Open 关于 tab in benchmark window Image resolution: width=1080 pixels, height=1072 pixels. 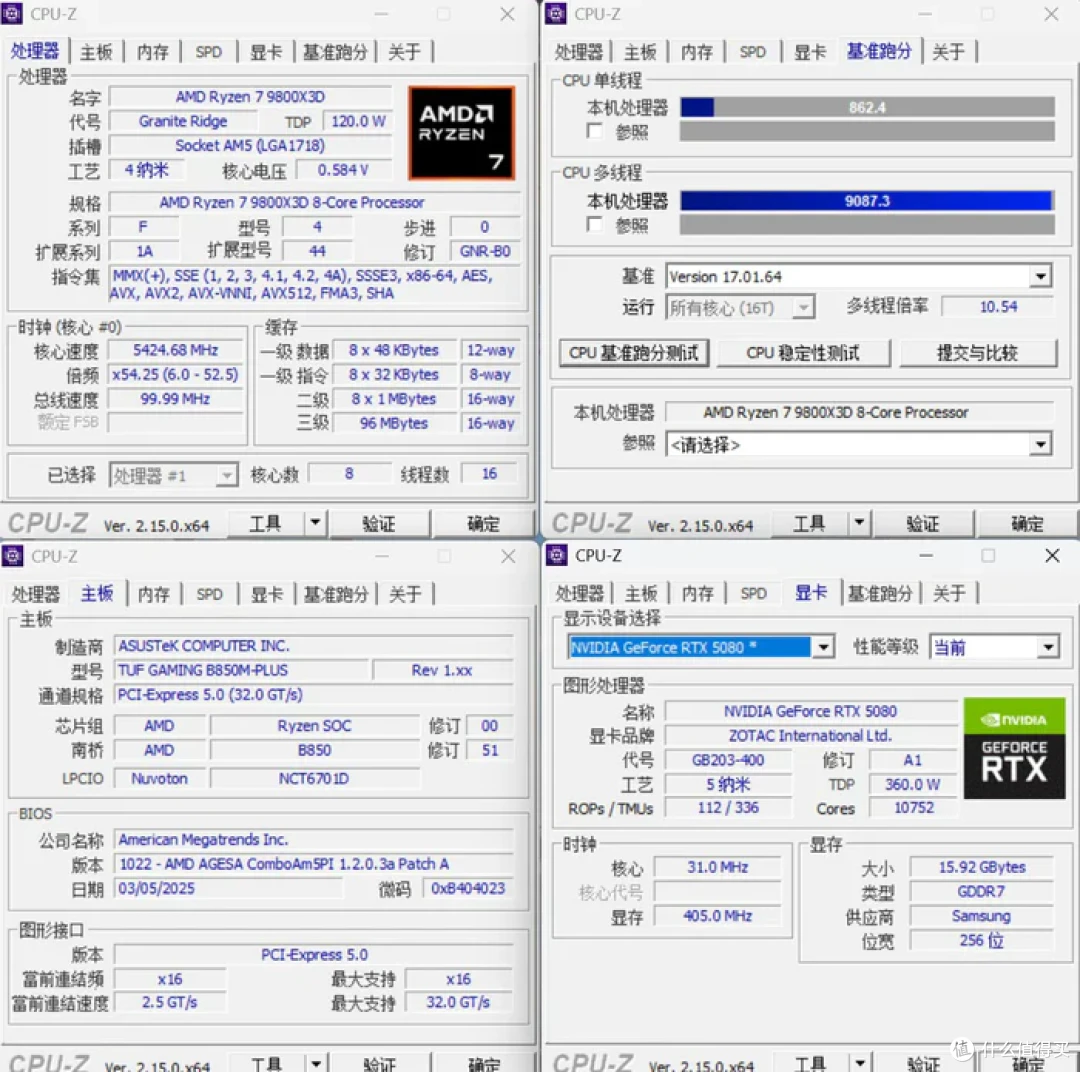click(x=948, y=52)
